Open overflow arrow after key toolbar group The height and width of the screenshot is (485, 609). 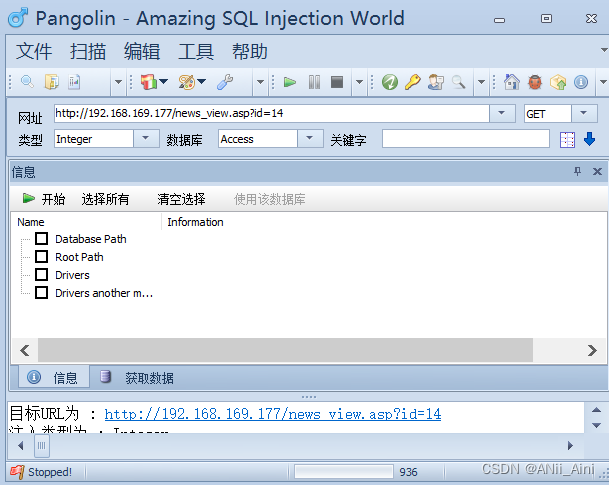tap(481, 82)
